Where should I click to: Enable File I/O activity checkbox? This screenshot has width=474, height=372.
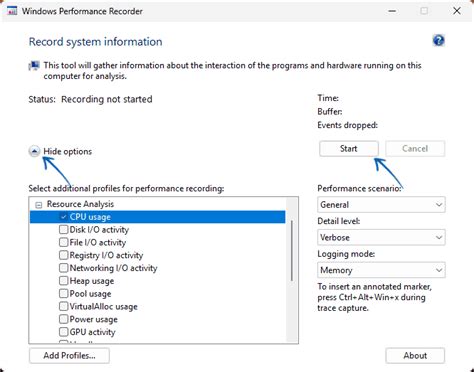tap(63, 242)
